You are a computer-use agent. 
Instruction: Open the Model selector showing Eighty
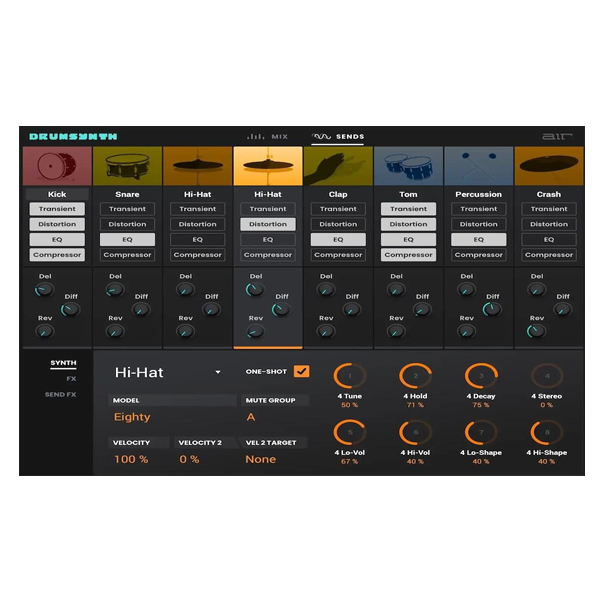[132, 417]
